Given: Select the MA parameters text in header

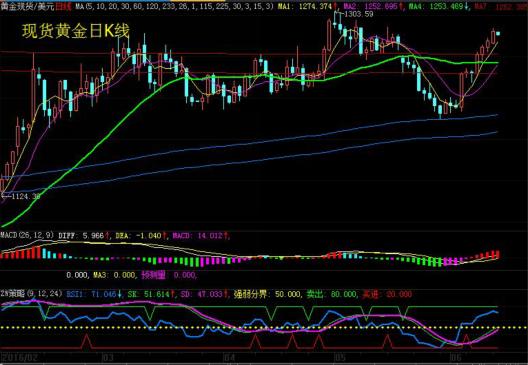Looking at the screenshot, I should (174, 6).
